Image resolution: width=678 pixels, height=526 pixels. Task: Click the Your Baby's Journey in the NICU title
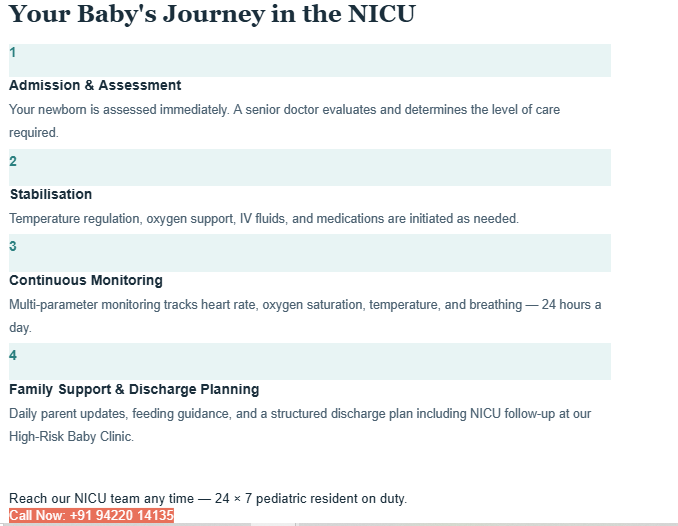(212, 14)
